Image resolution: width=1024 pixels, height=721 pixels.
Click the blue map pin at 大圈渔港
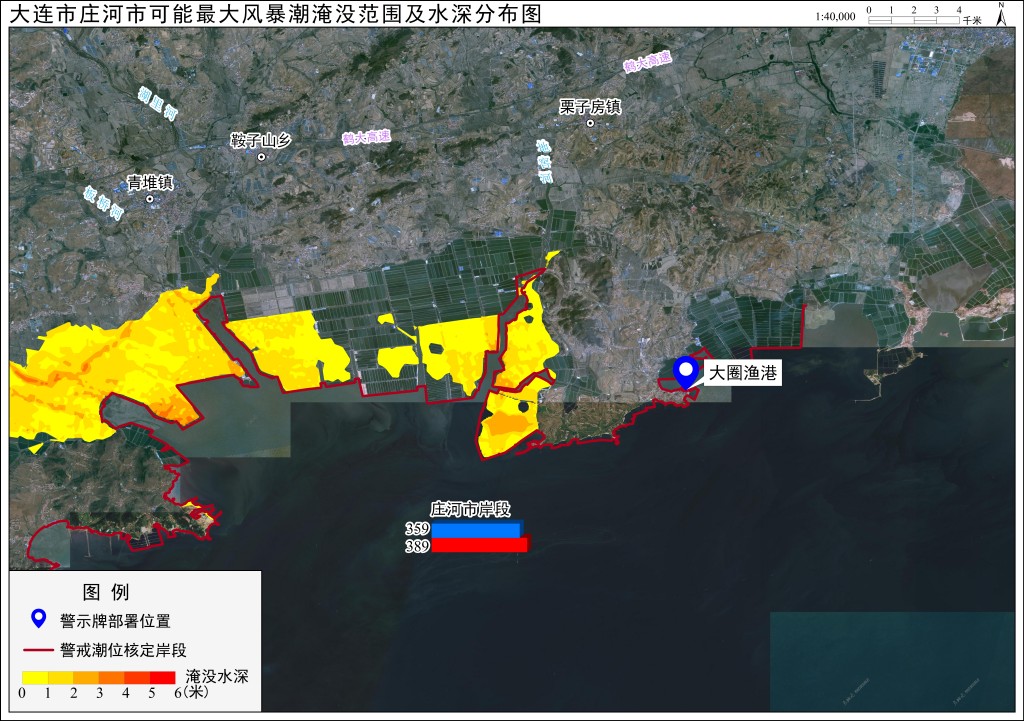pyautogui.click(x=686, y=373)
